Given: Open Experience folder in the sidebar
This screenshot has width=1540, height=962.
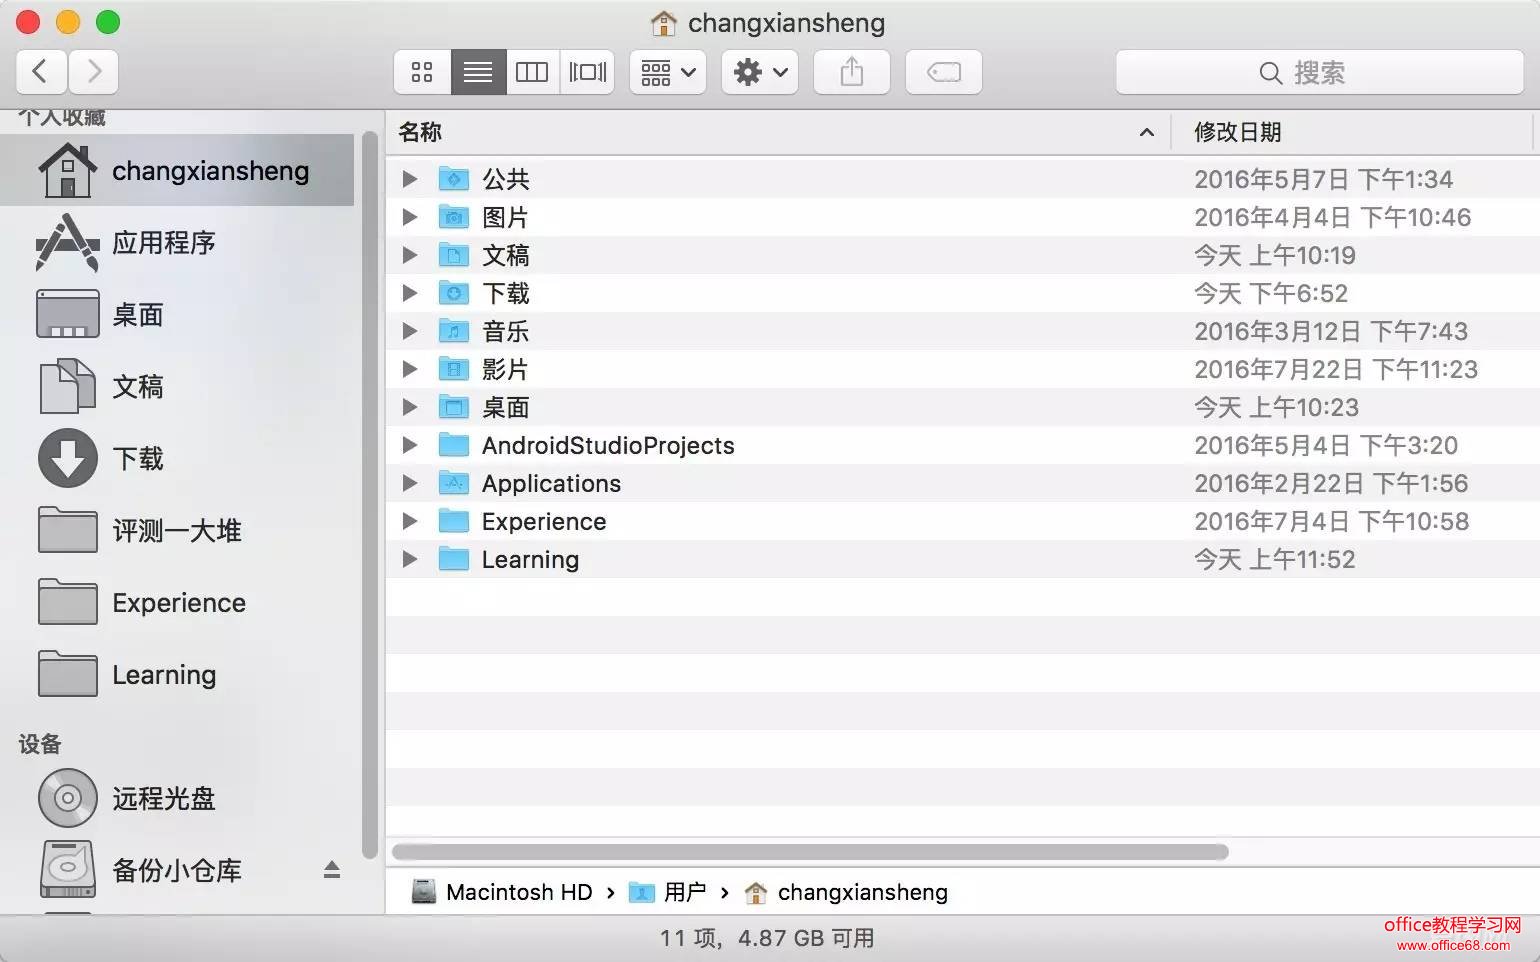Looking at the screenshot, I should click(x=177, y=603).
